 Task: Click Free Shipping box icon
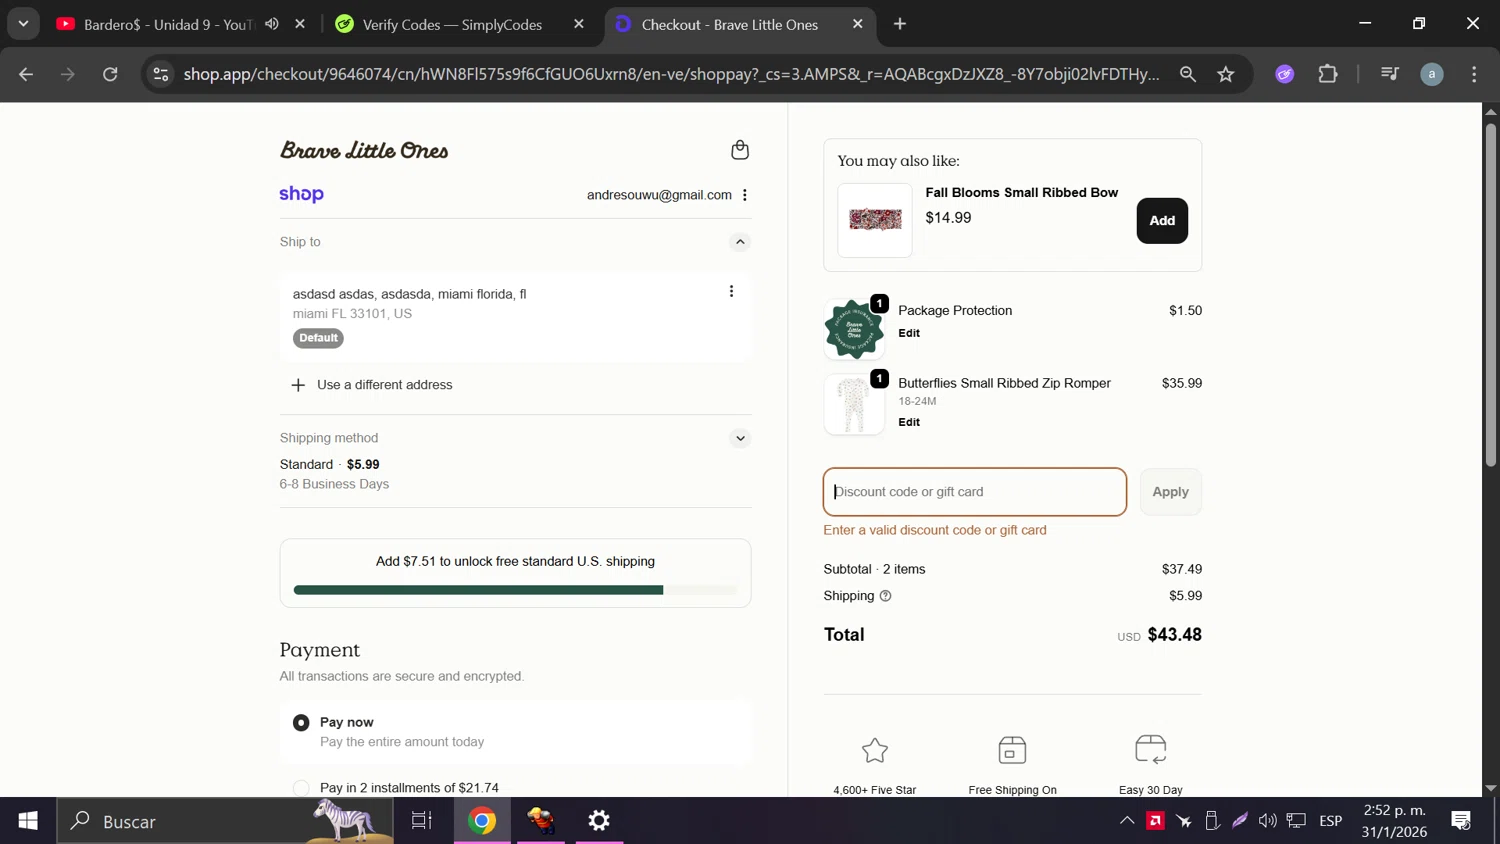pos(1012,750)
